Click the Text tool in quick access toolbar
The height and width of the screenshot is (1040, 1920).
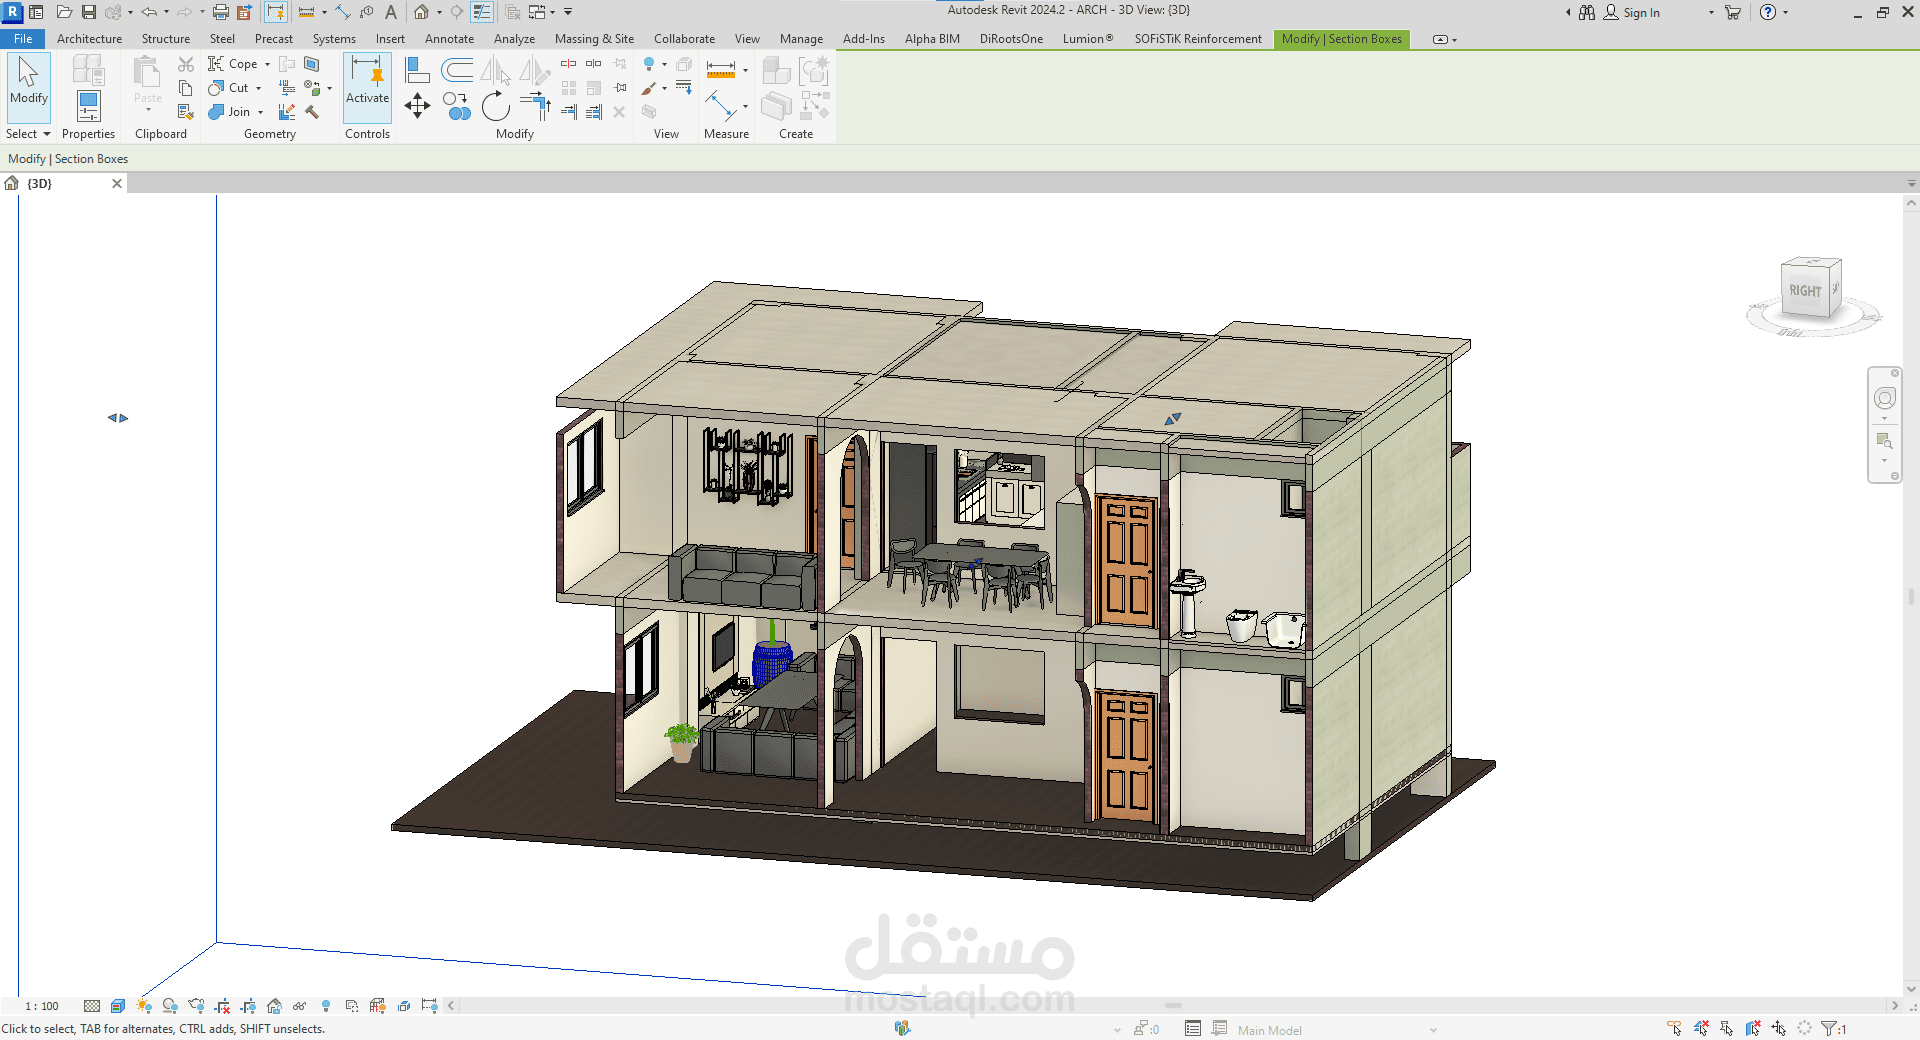point(391,12)
